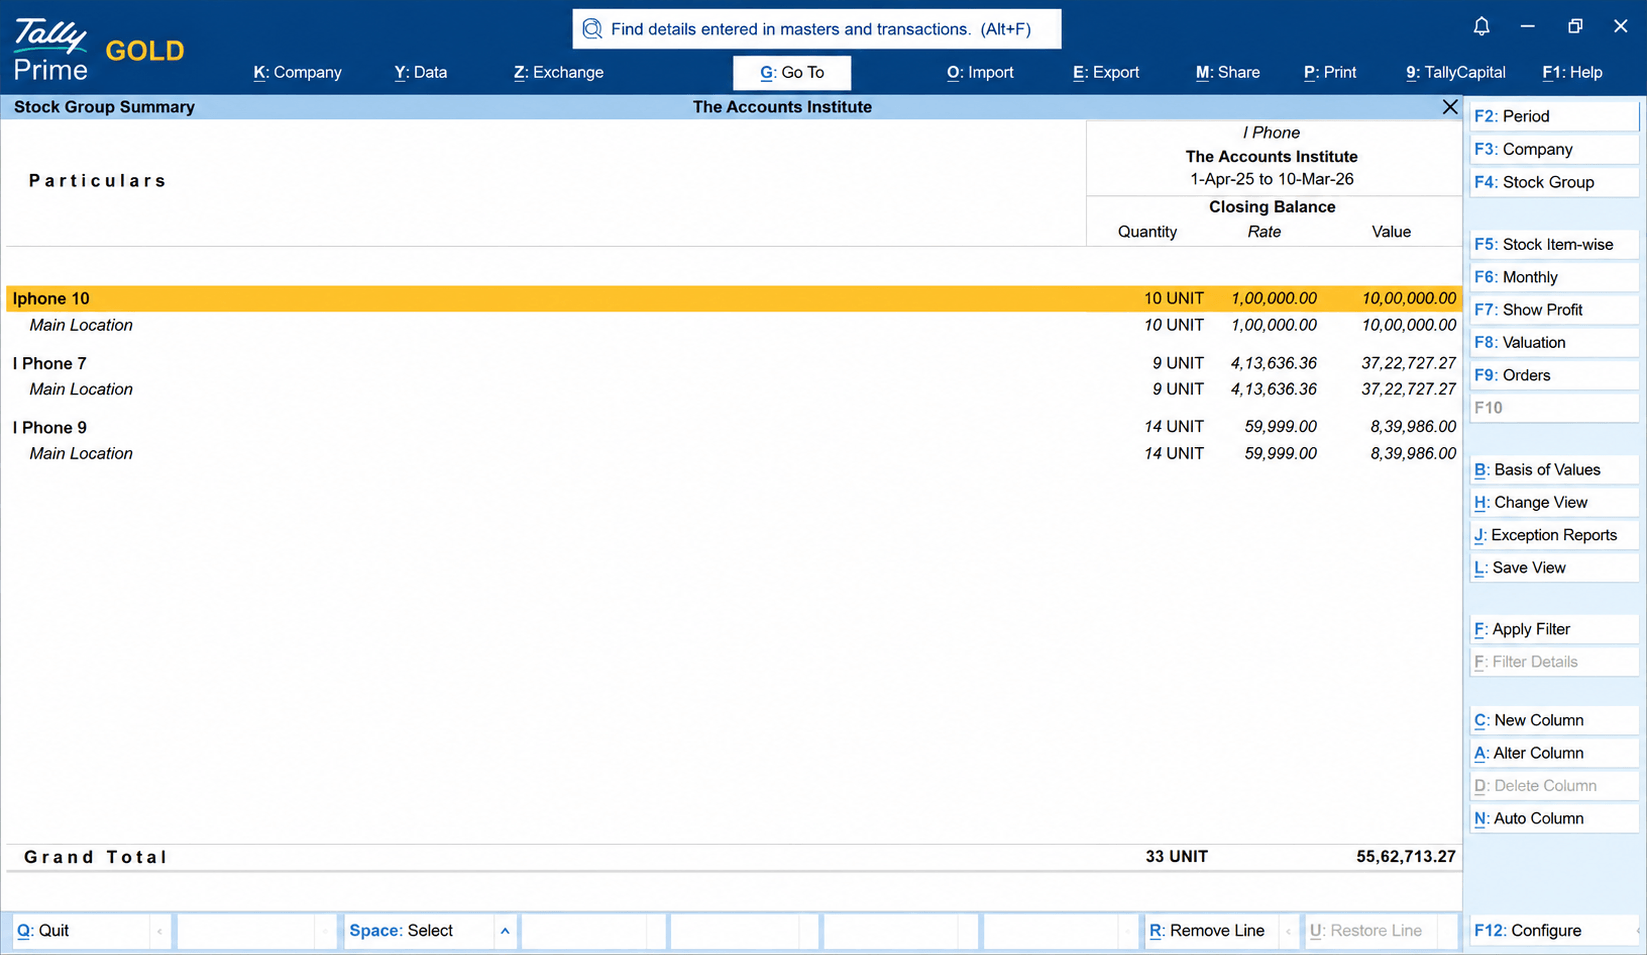Image resolution: width=1647 pixels, height=955 pixels.
Task: Click N: Auto Column
Action: [1554, 818]
